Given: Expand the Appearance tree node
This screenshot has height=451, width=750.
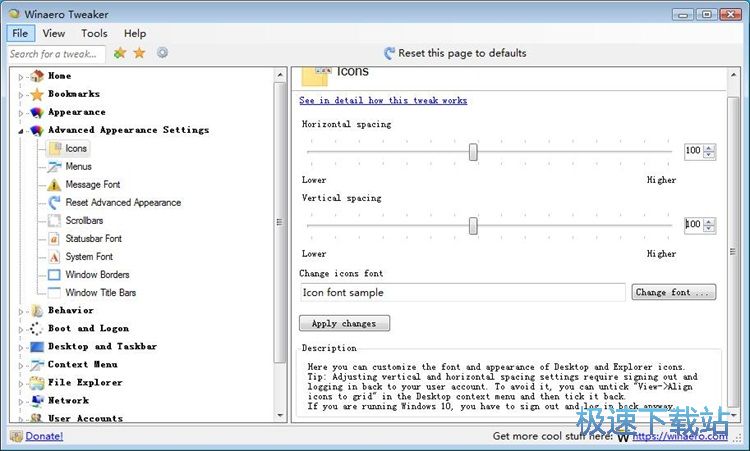Looking at the screenshot, I should [x=21, y=113].
